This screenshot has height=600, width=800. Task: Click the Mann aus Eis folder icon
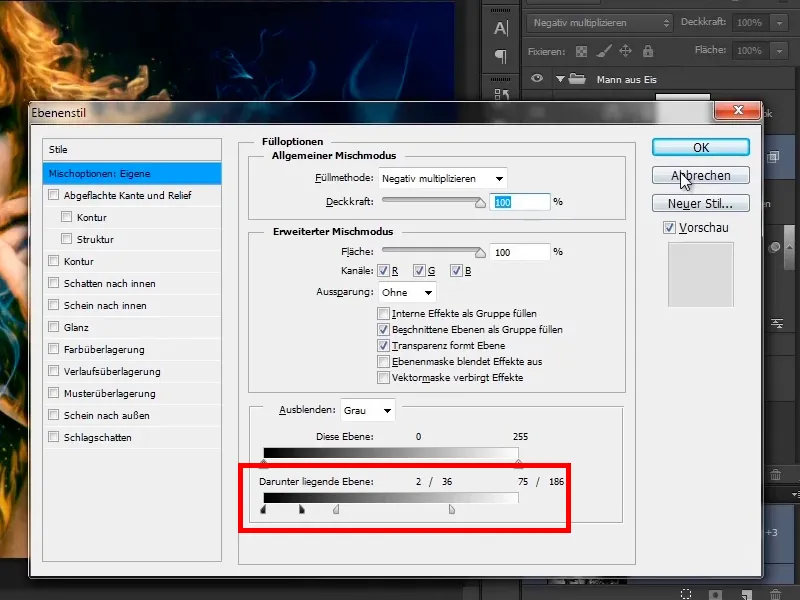[x=577, y=79]
